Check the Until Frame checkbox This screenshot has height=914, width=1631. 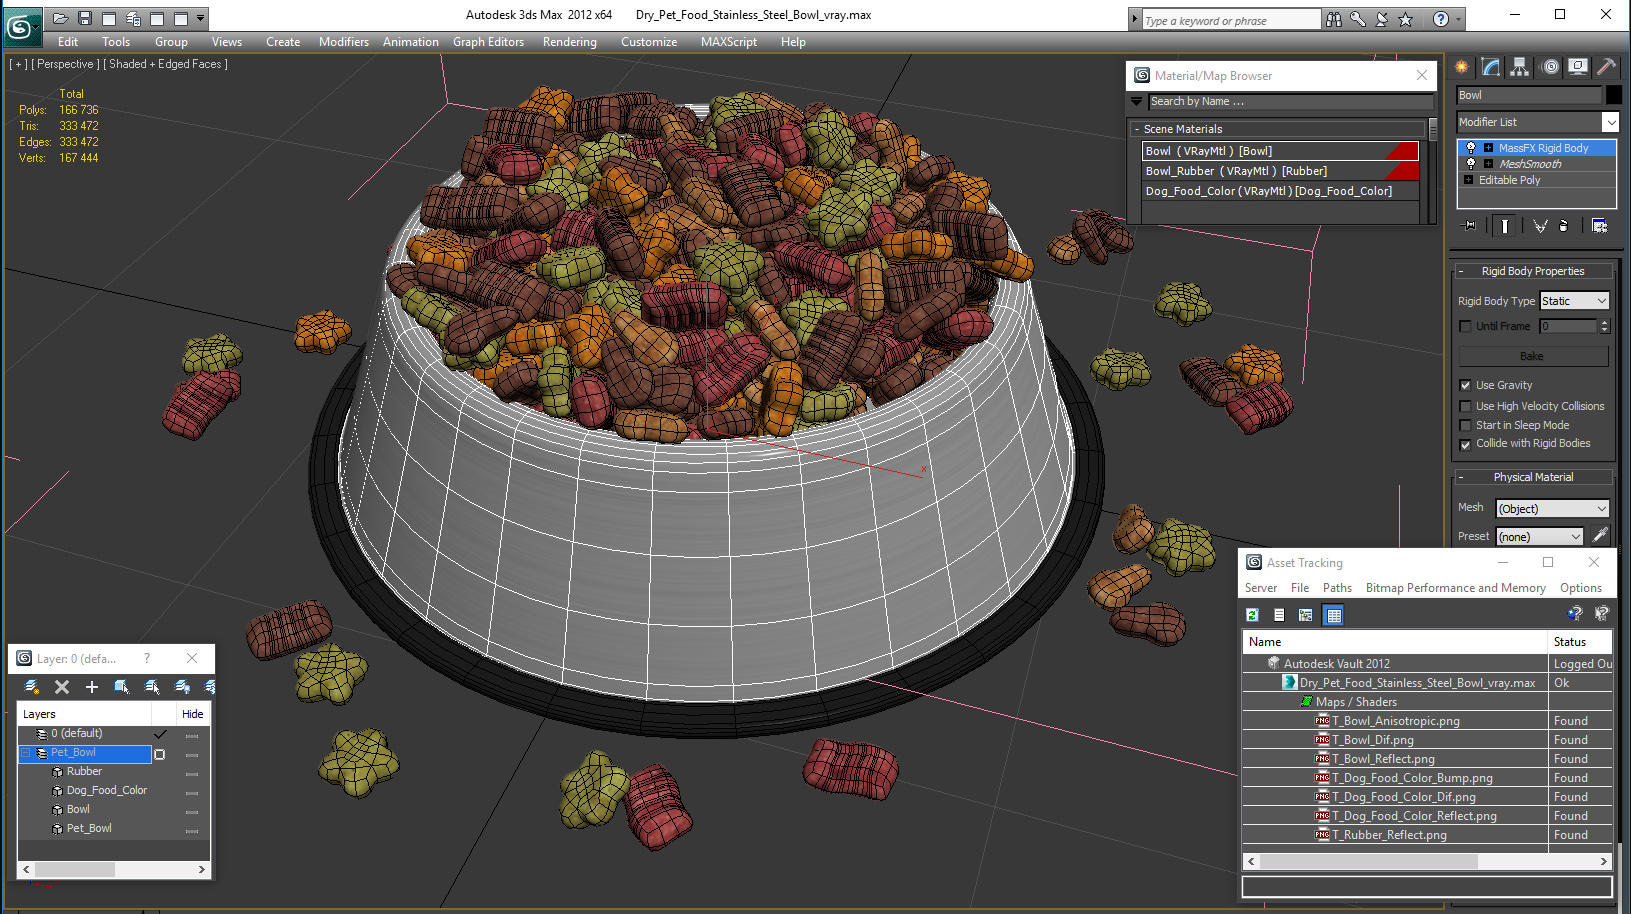click(1466, 326)
